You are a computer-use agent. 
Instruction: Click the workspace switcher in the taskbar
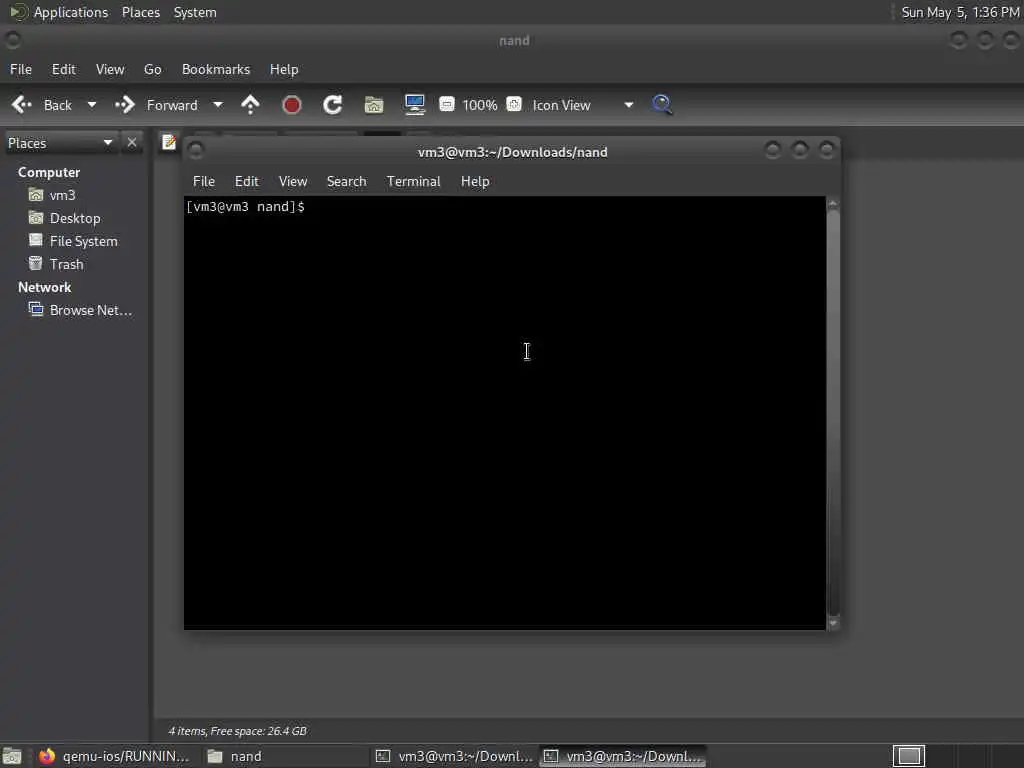pos(909,756)
